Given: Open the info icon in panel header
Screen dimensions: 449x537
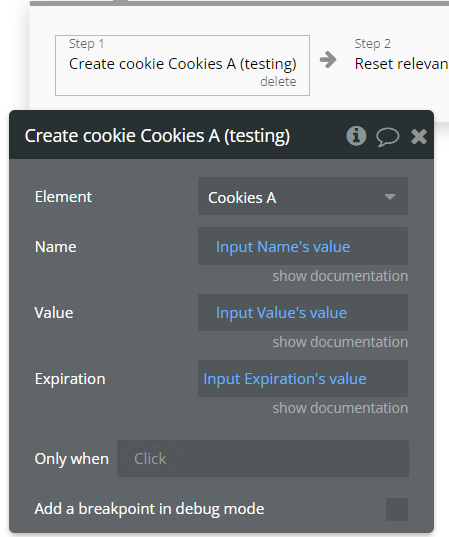Looking at the screenshot, I should tap(356, 136).
